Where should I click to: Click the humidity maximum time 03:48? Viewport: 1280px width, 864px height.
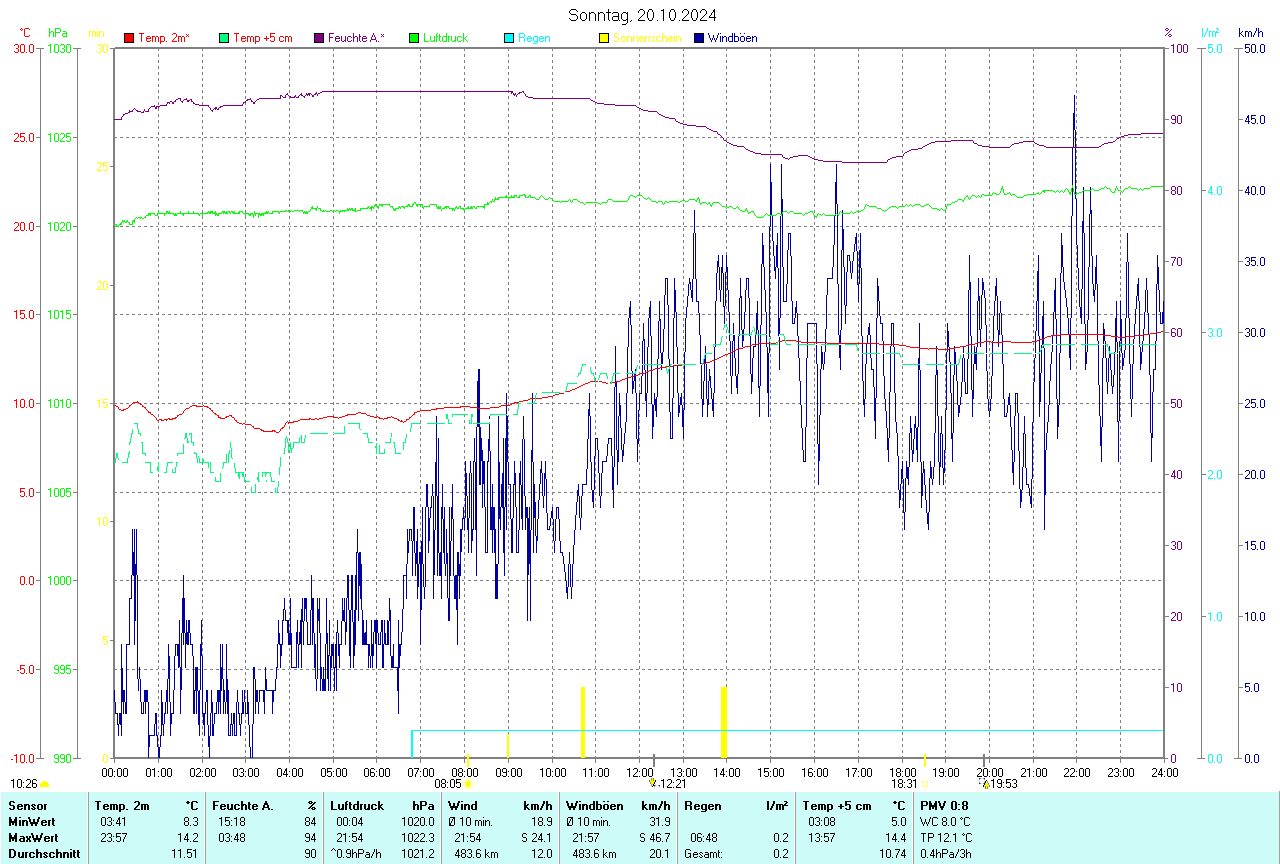click(231, 837)
